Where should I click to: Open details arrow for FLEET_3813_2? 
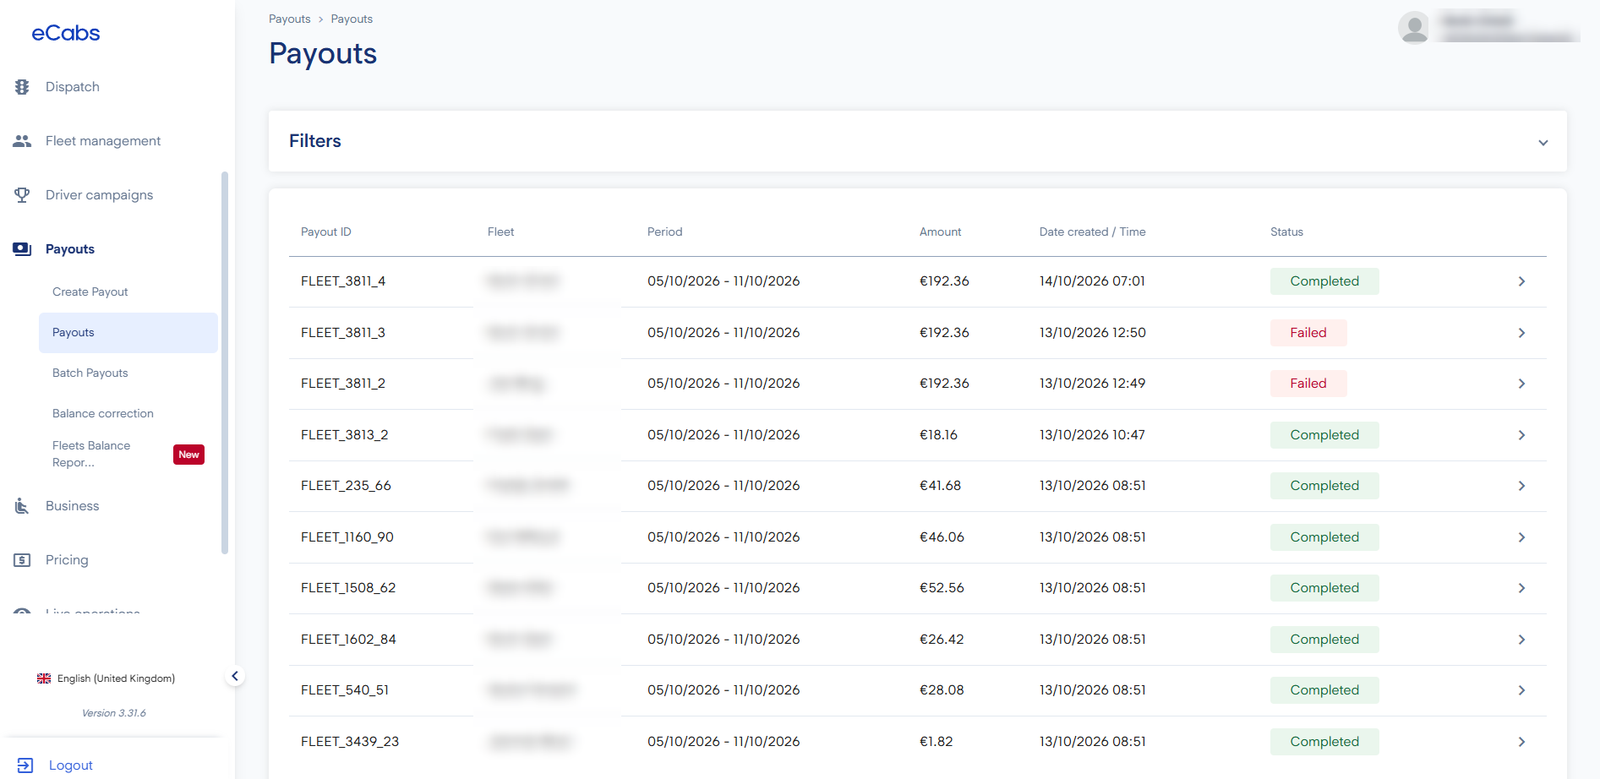(1522, 435)
